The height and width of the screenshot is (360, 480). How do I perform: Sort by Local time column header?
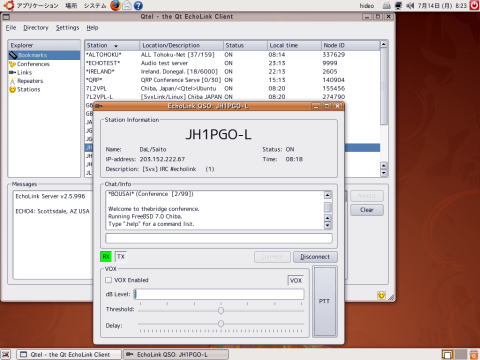pyautogui.click(x=294, y=45)
